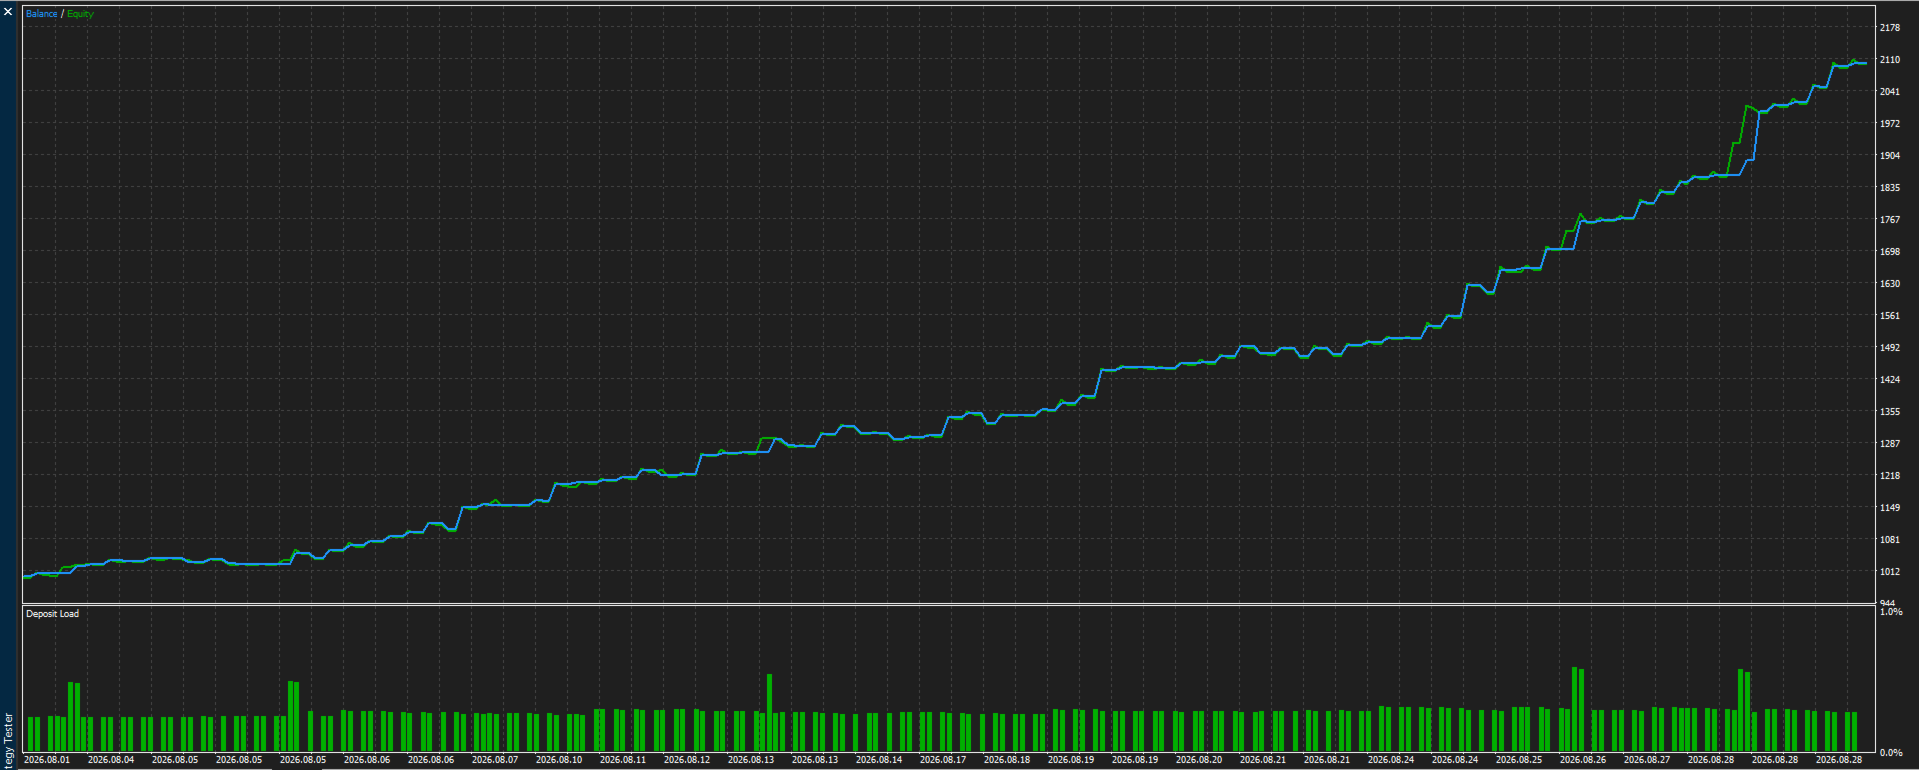Click the tall deposit load spike above 2026.08.13
1919x770 pixels.
[770, 713]
